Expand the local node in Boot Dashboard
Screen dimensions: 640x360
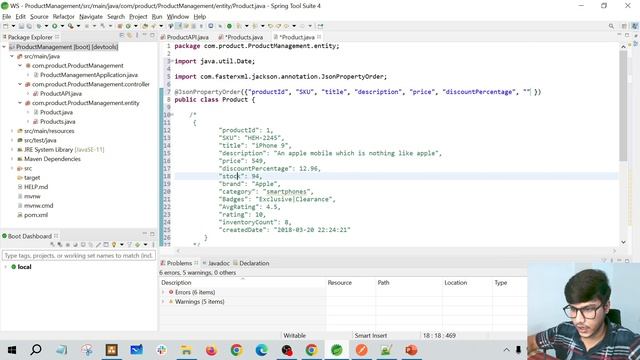pos(5,267)
